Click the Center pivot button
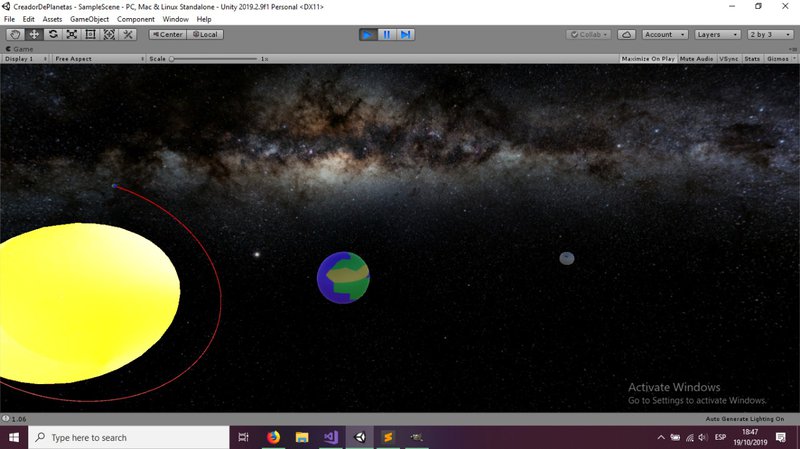Image resolution: width=800 pixels, height=449 pixels. tap(167, 34)
